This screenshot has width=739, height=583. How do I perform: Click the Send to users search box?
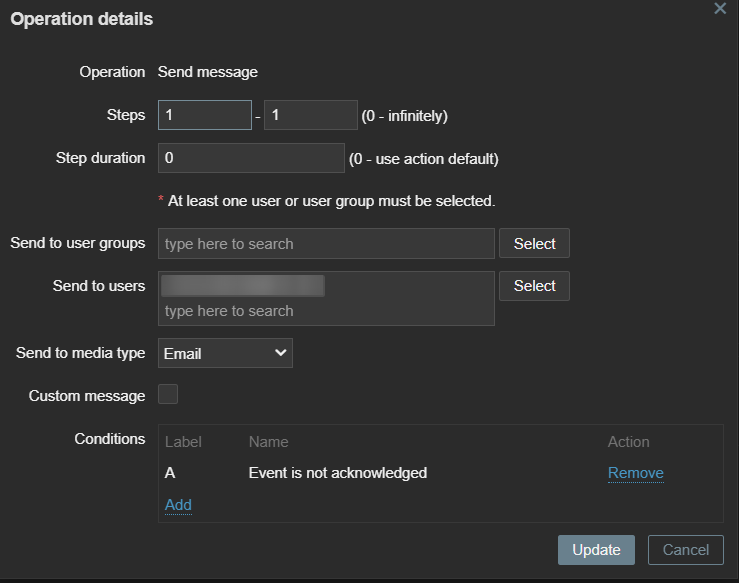click(326, 311)
